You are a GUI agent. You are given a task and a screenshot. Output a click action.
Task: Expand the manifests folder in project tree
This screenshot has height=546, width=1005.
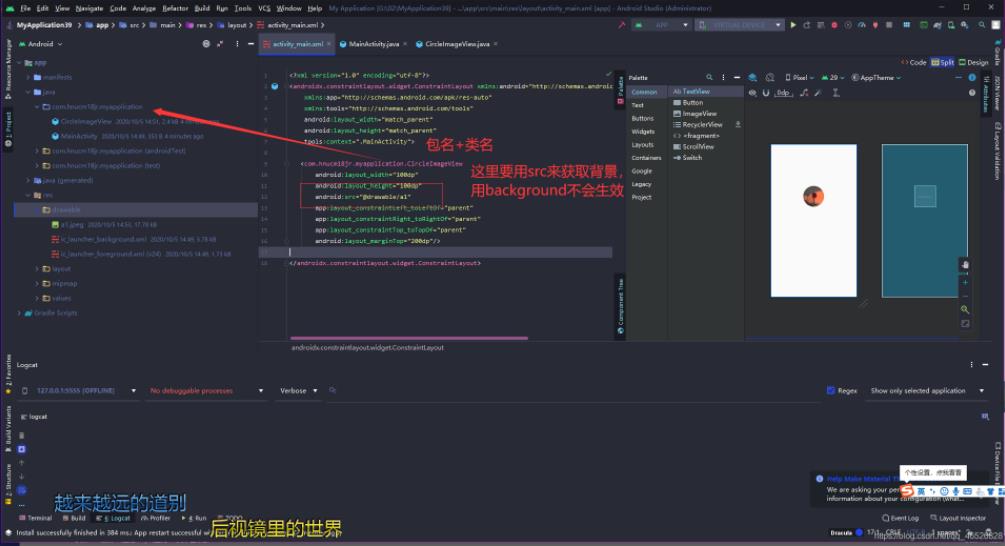29,77
